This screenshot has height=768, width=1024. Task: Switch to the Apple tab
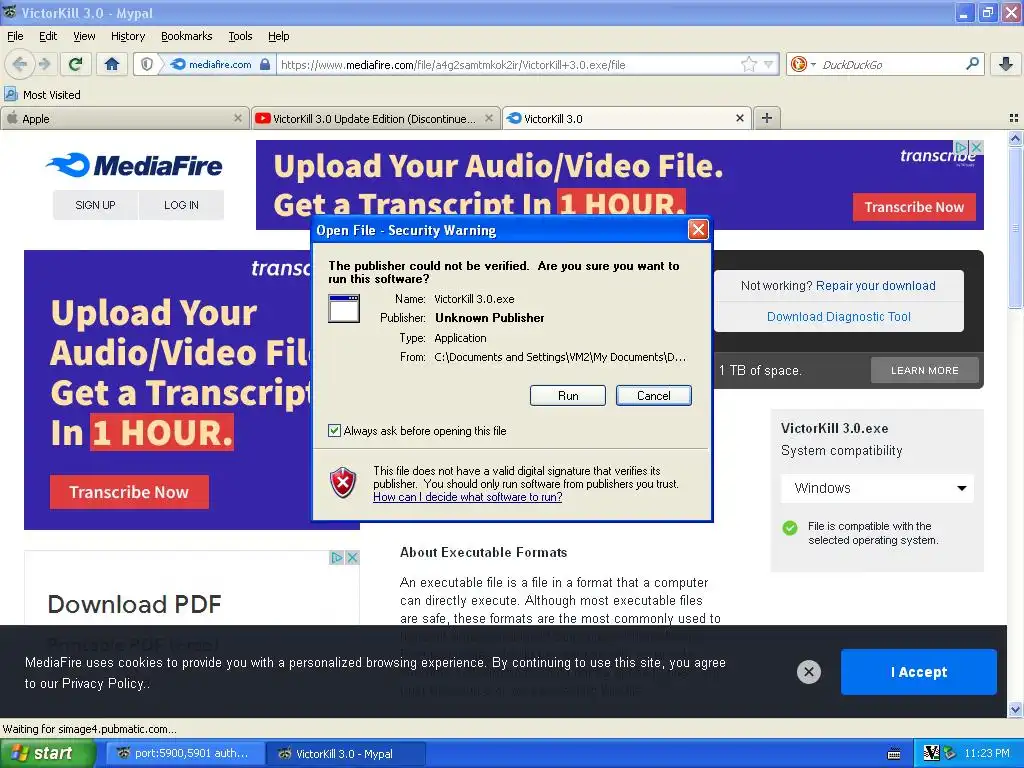124,118
